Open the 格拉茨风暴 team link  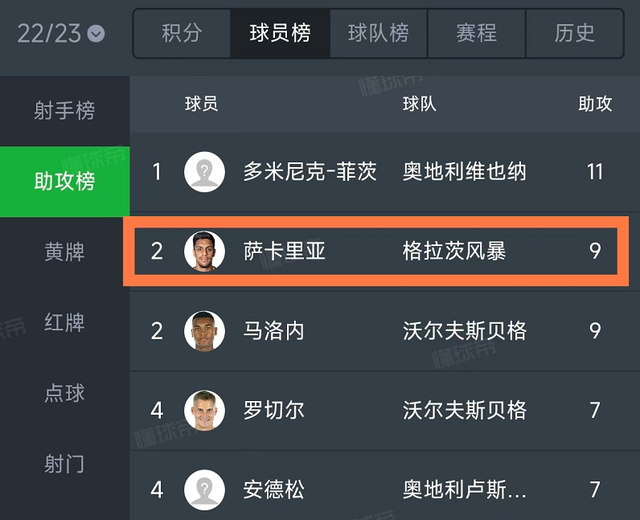(x=454, y=250)
